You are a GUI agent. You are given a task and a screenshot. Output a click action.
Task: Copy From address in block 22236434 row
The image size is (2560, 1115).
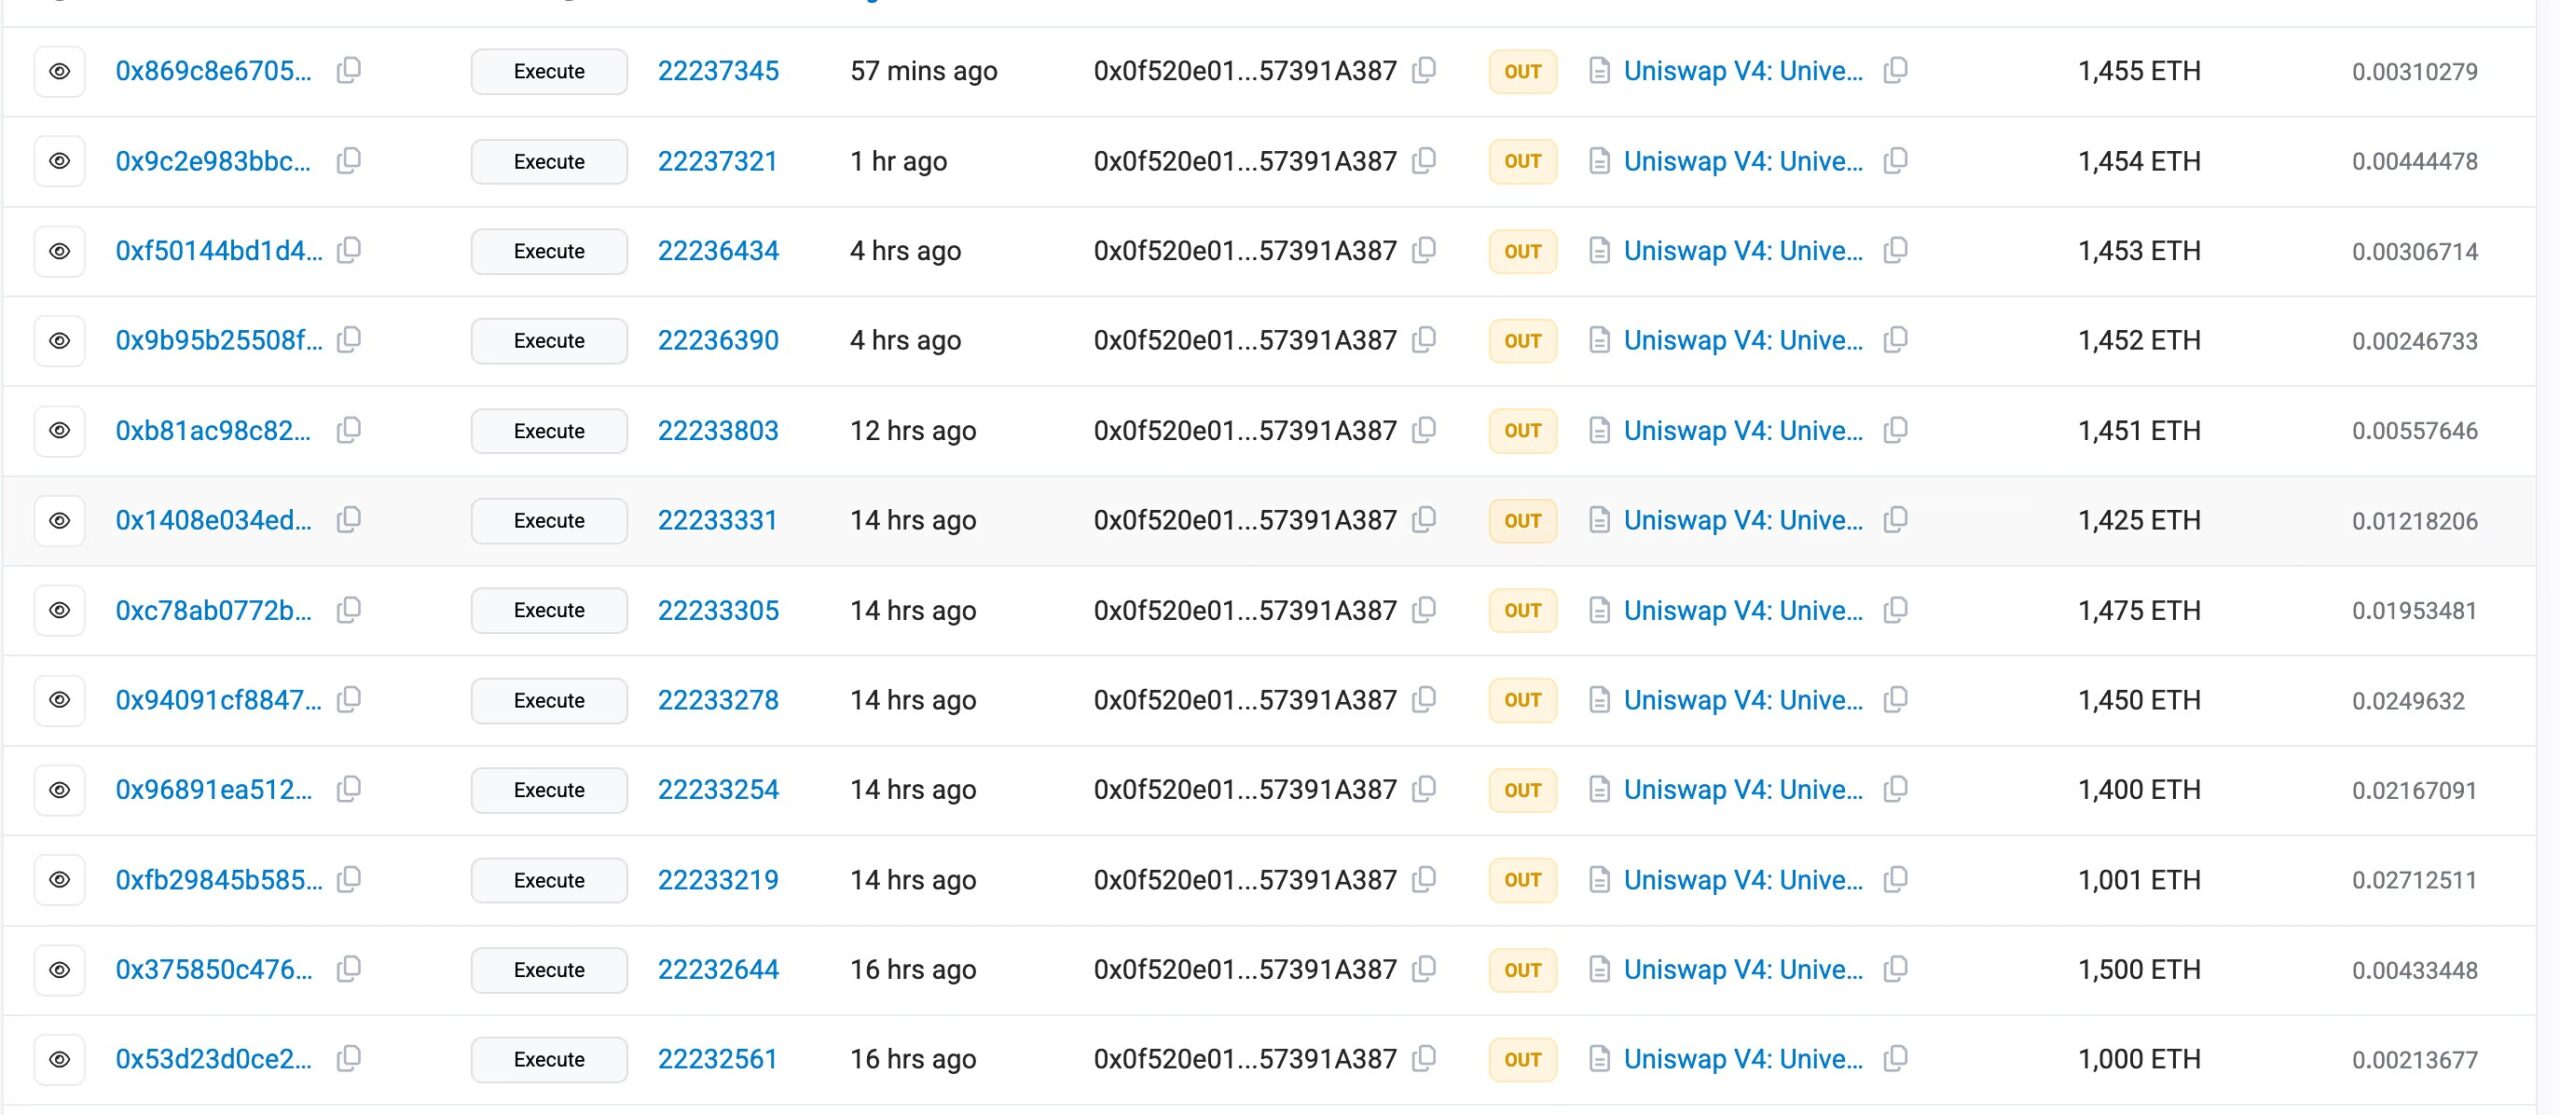pyautogui.click(x=1424, y=250)
